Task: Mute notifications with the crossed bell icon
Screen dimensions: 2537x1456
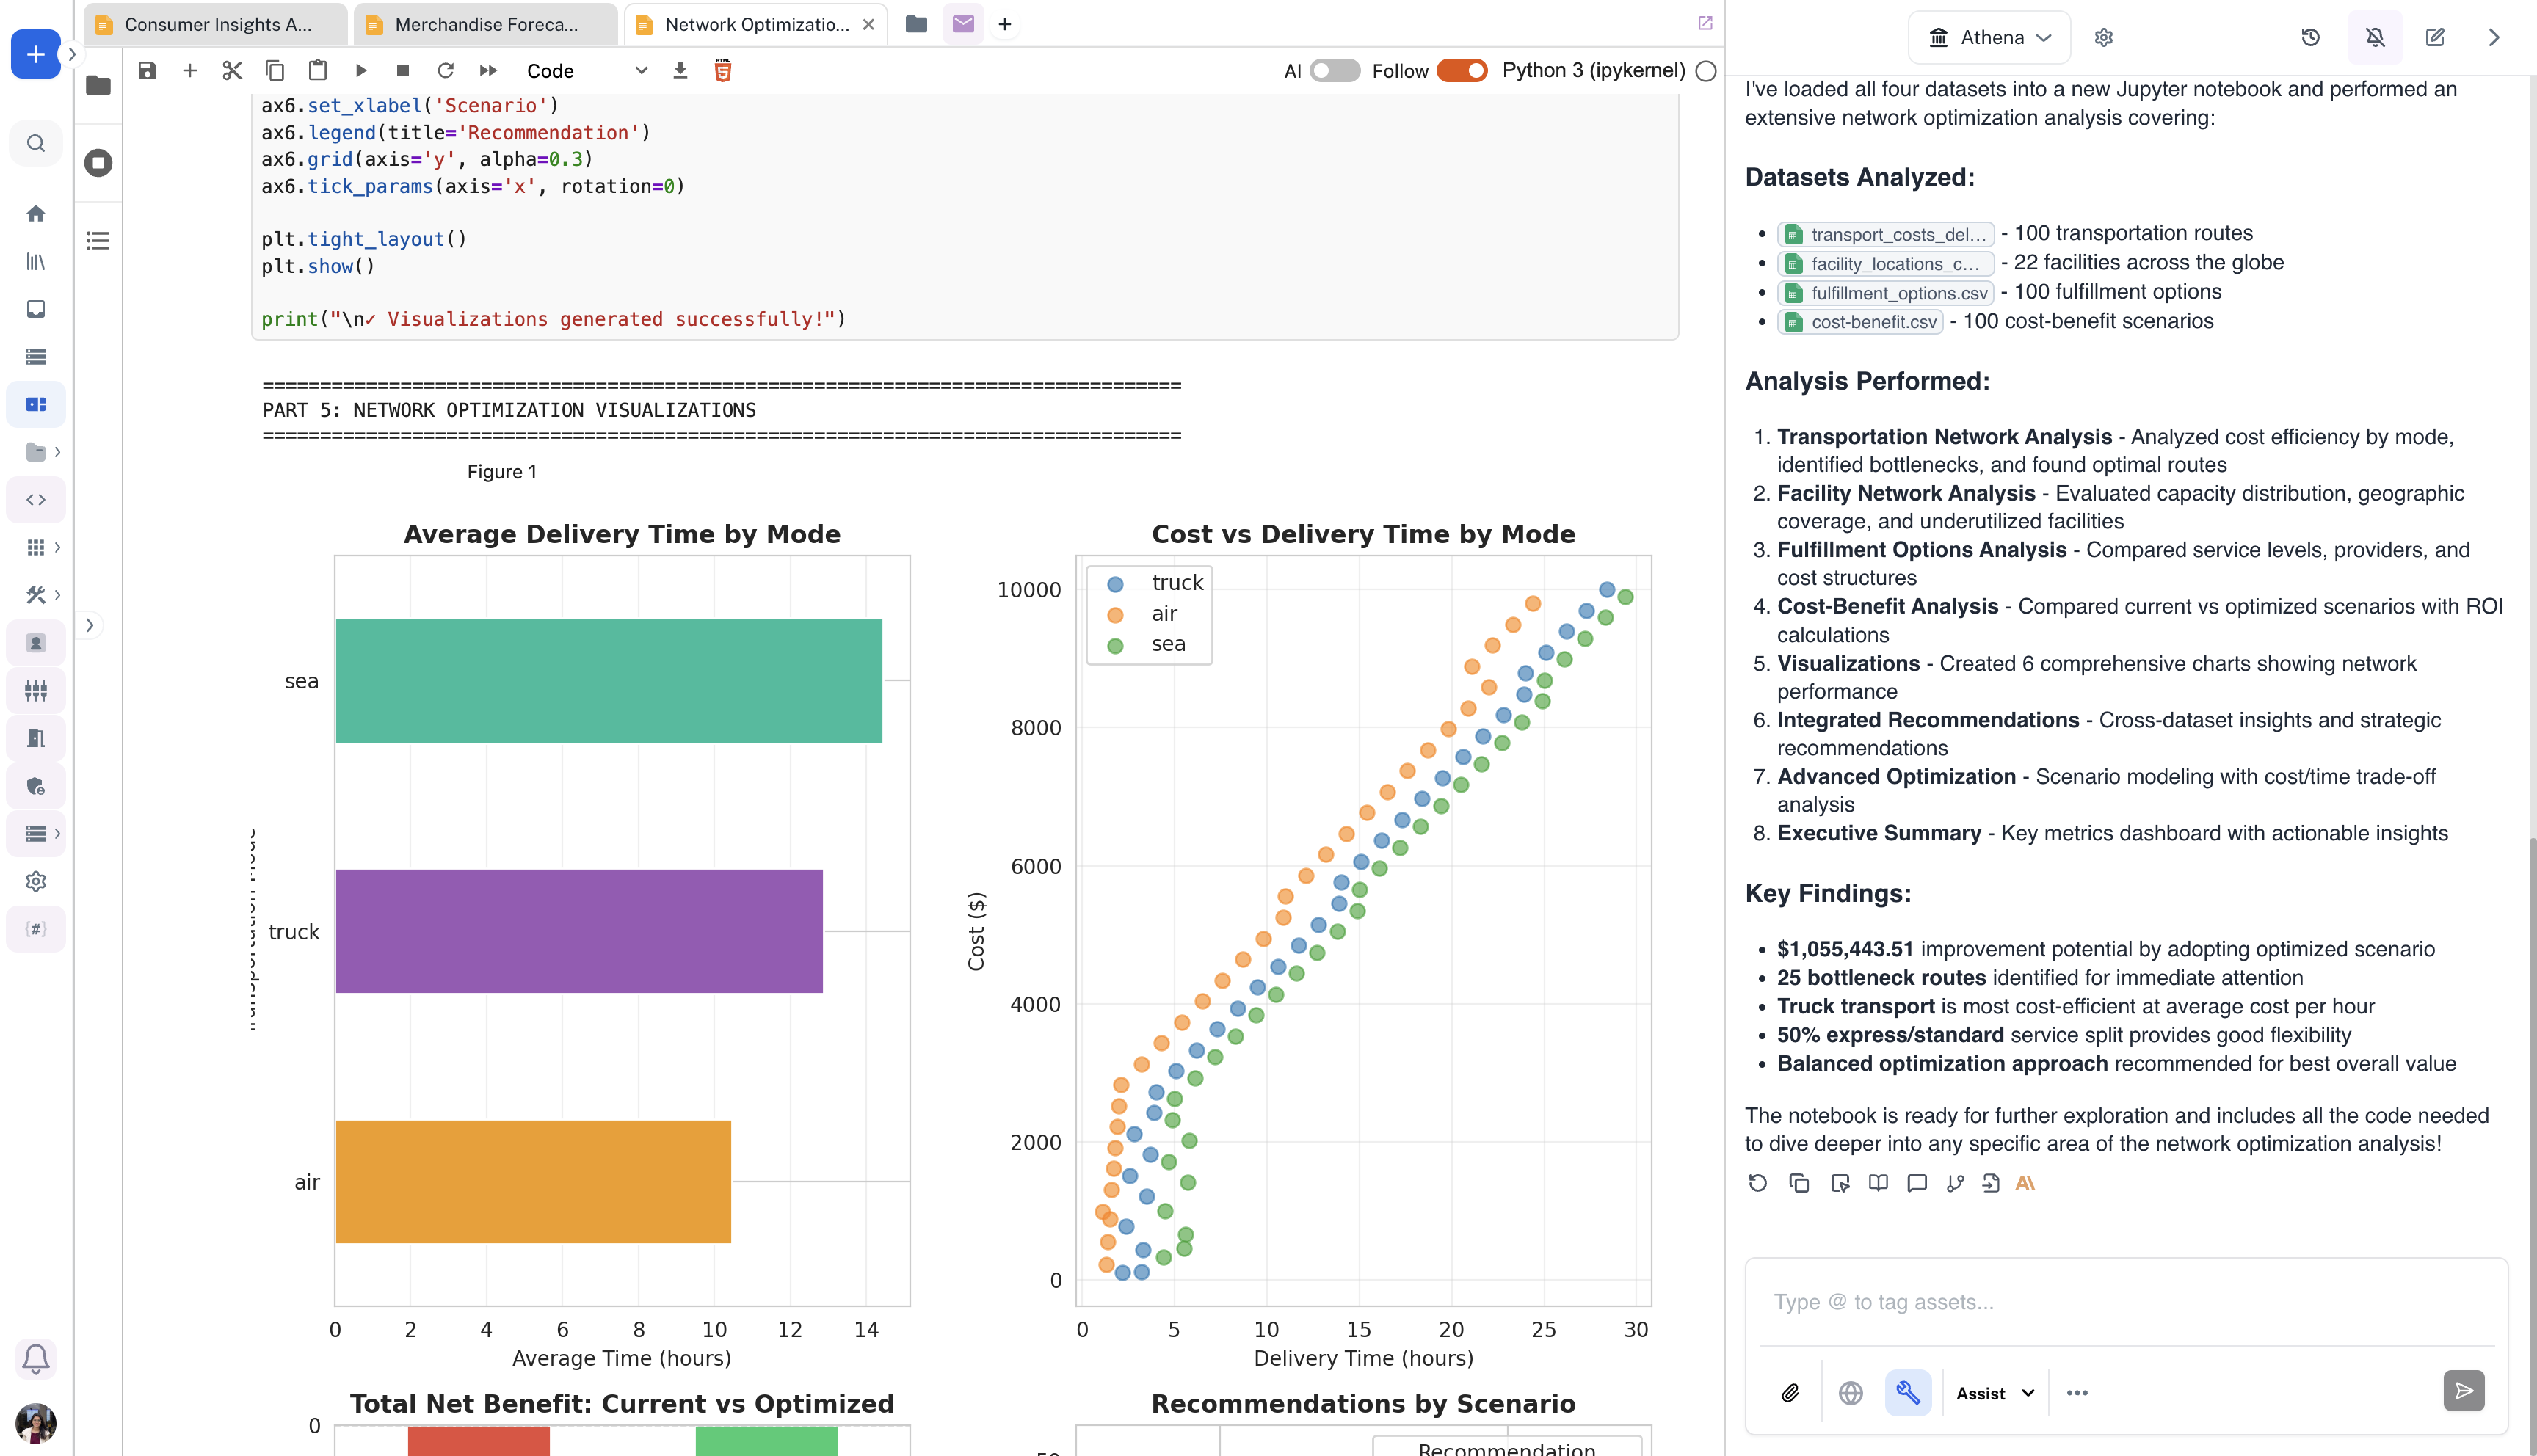Action: (2375, 37)
